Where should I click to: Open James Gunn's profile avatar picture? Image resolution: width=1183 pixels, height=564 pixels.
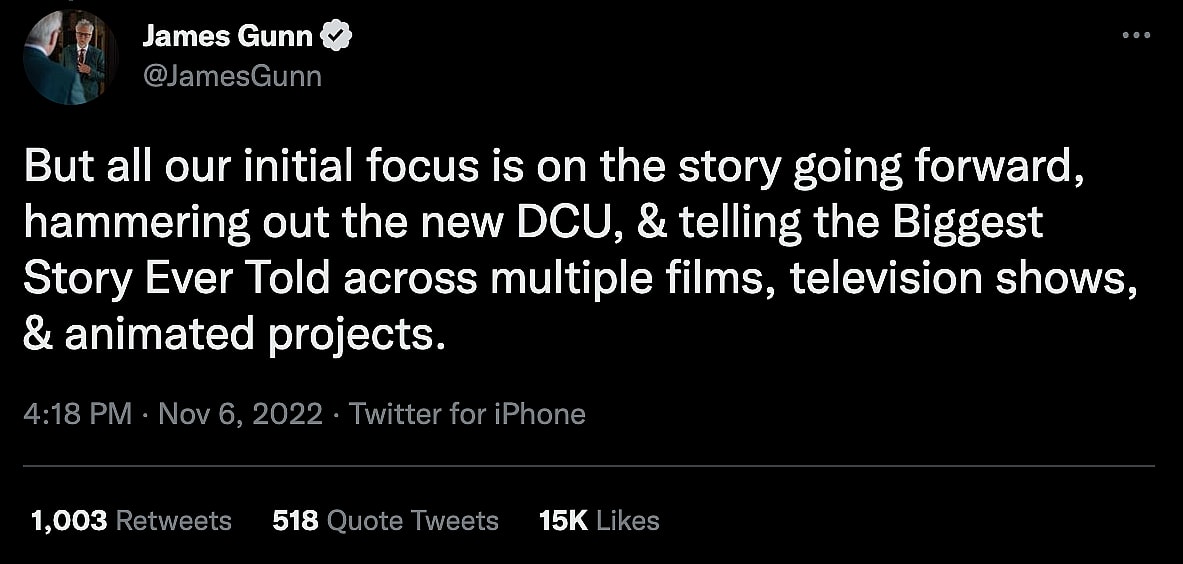coord(70,58)
